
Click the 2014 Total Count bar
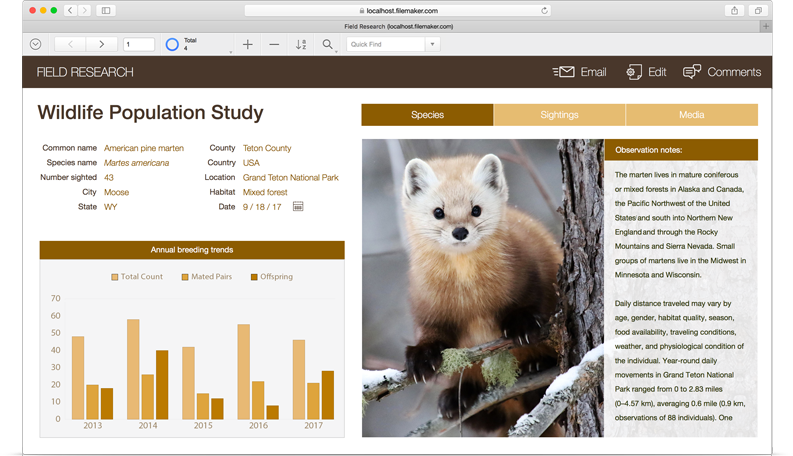click(133, 369)
